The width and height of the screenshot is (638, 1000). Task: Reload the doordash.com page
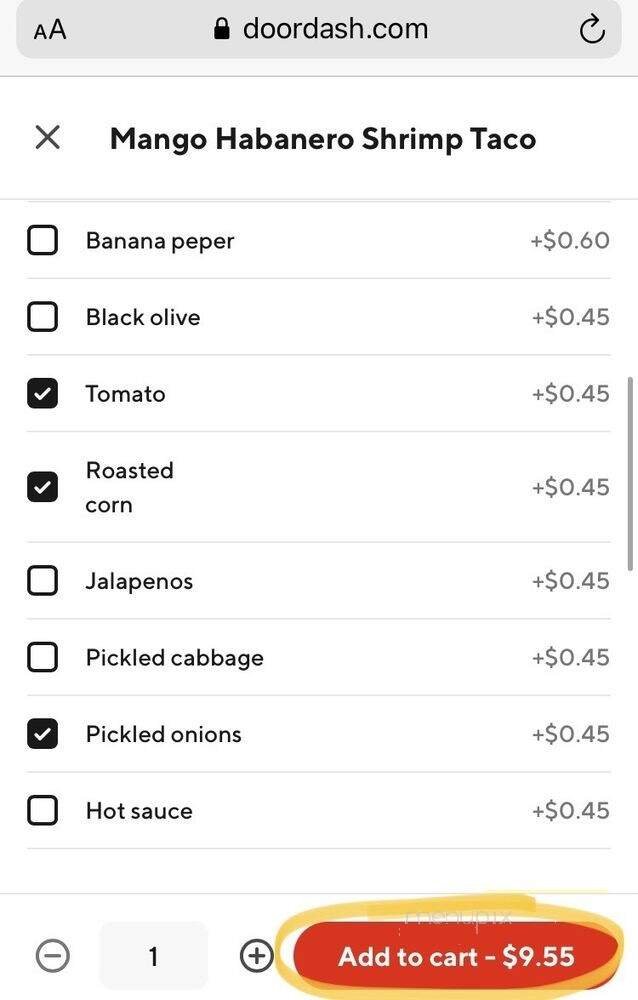pos(592,29)
